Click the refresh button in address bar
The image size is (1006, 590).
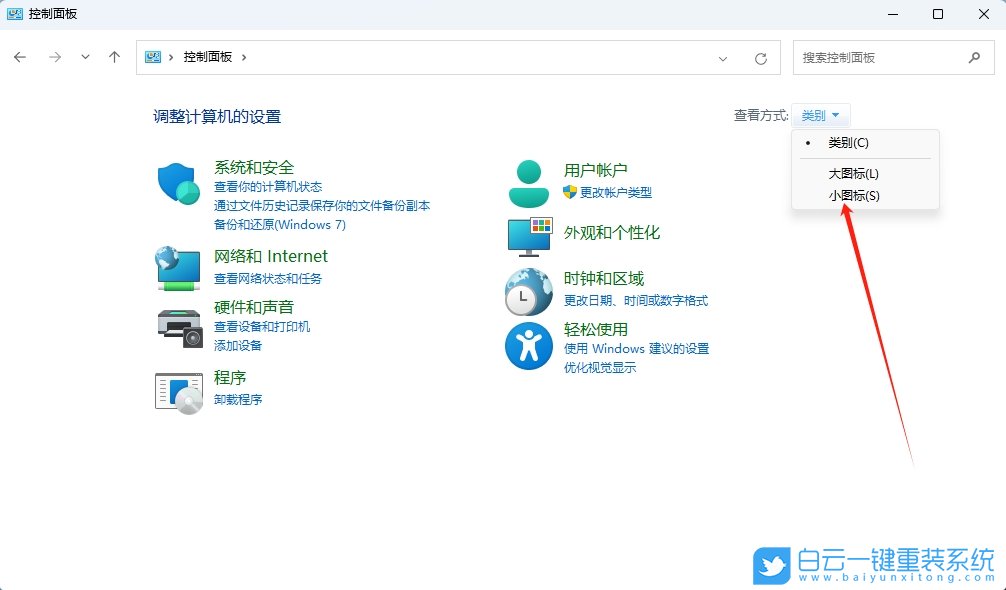(761, 57)
